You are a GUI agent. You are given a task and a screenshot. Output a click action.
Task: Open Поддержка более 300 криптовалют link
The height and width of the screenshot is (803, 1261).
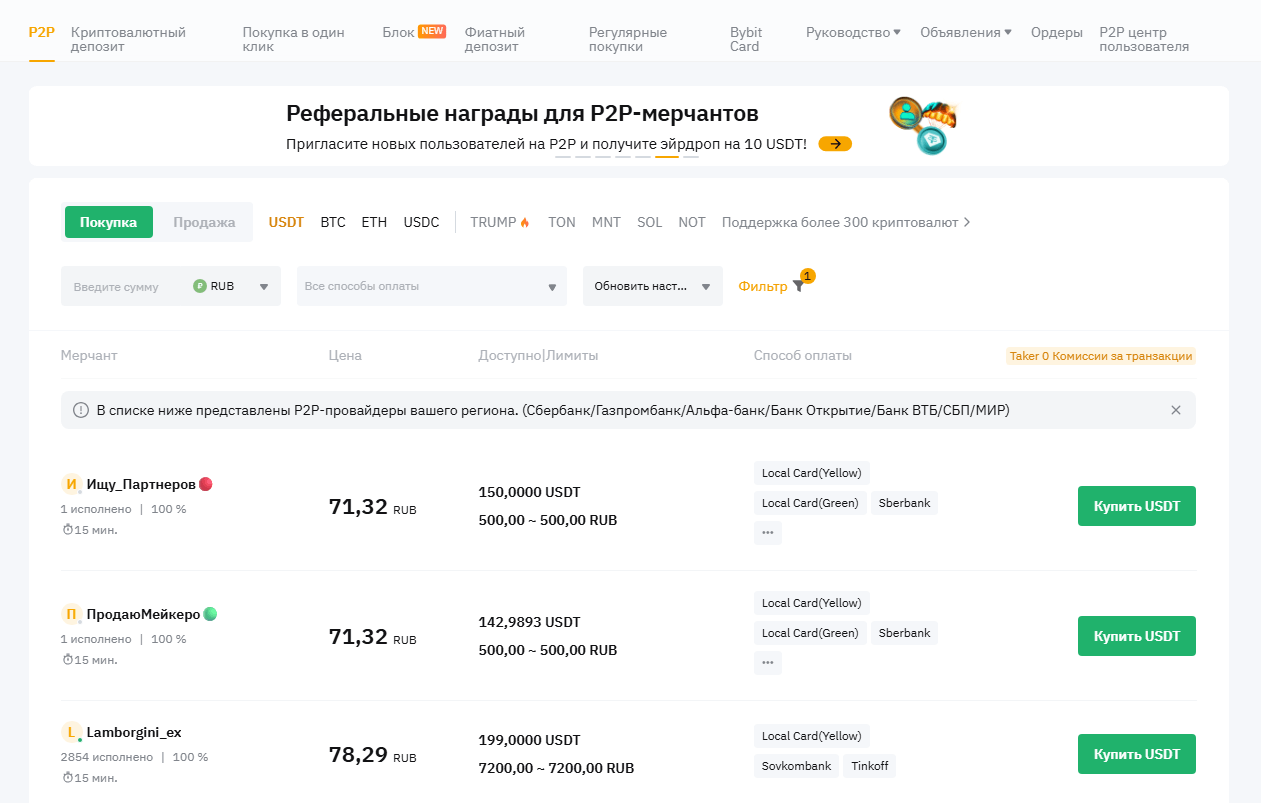pos(846,222)
